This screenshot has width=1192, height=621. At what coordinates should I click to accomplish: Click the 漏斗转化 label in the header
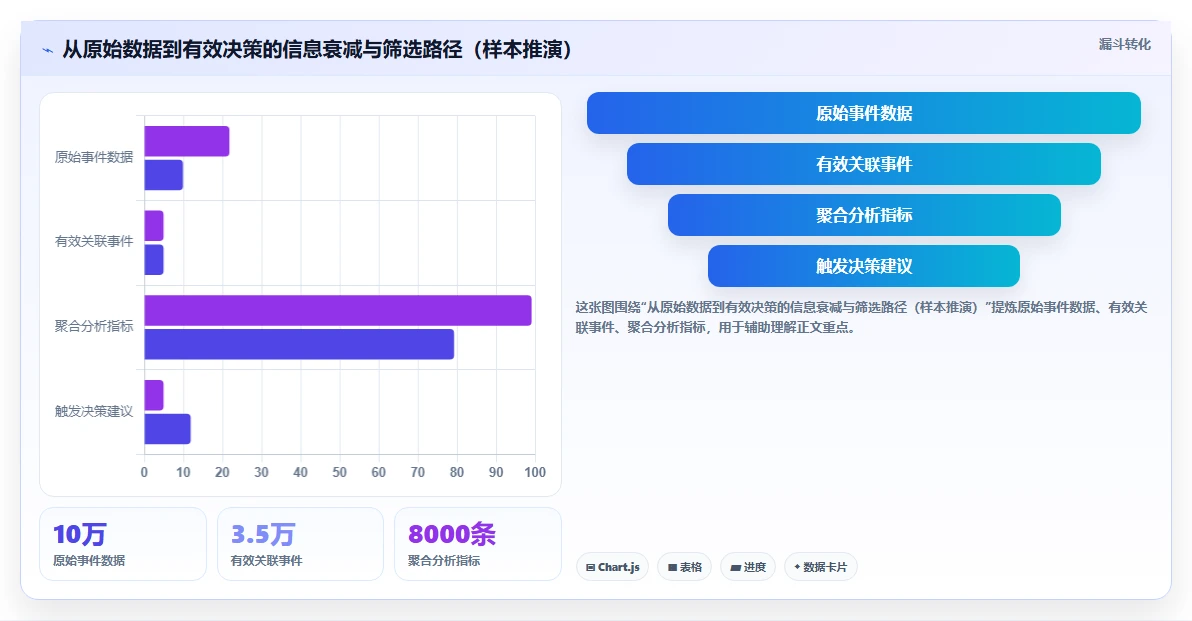point(1124,44)
